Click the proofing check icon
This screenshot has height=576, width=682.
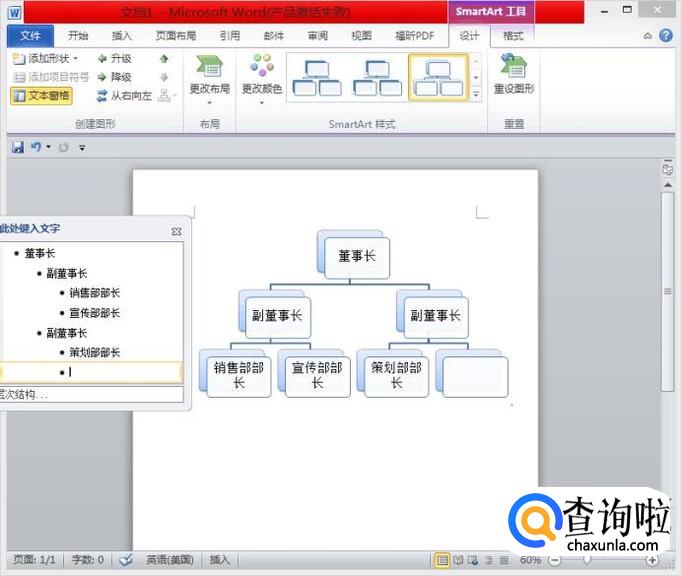tap(126, 559)
